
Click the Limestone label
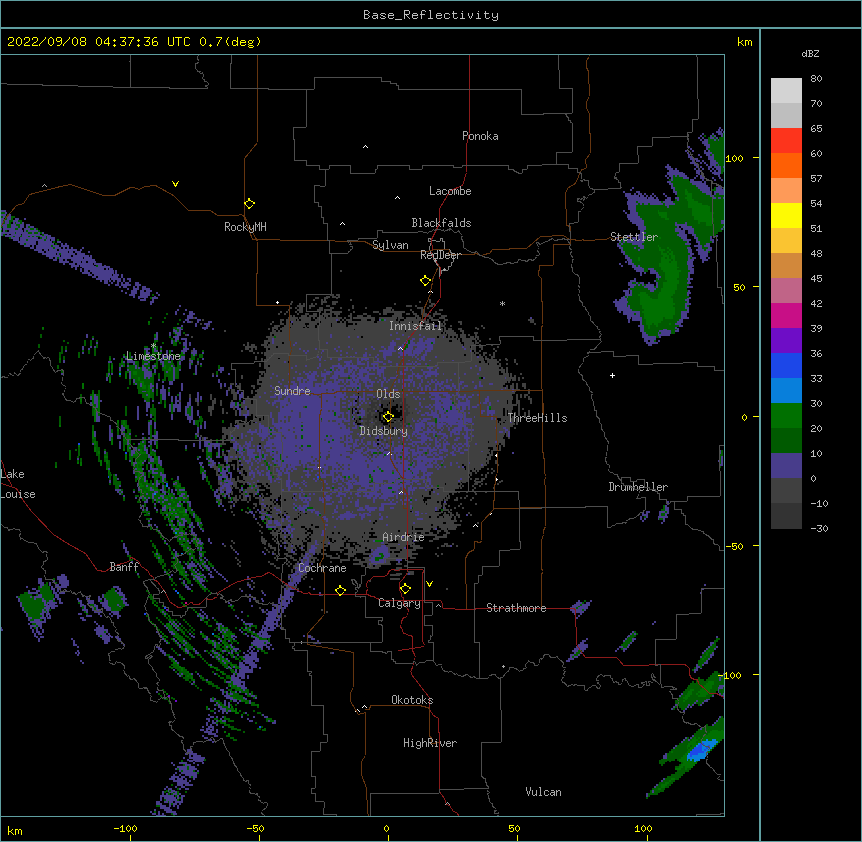[x=153, y=356]
